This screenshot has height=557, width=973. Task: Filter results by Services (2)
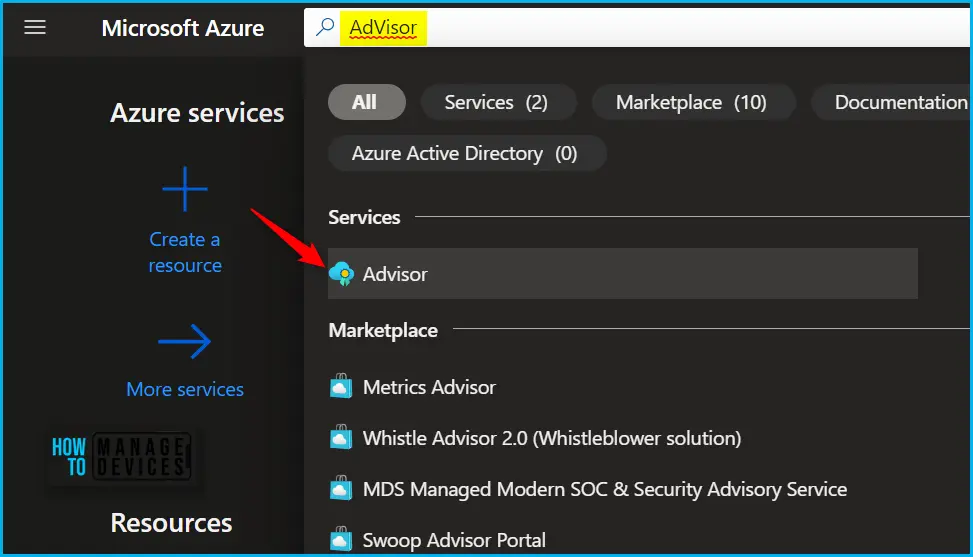point(498,102)
